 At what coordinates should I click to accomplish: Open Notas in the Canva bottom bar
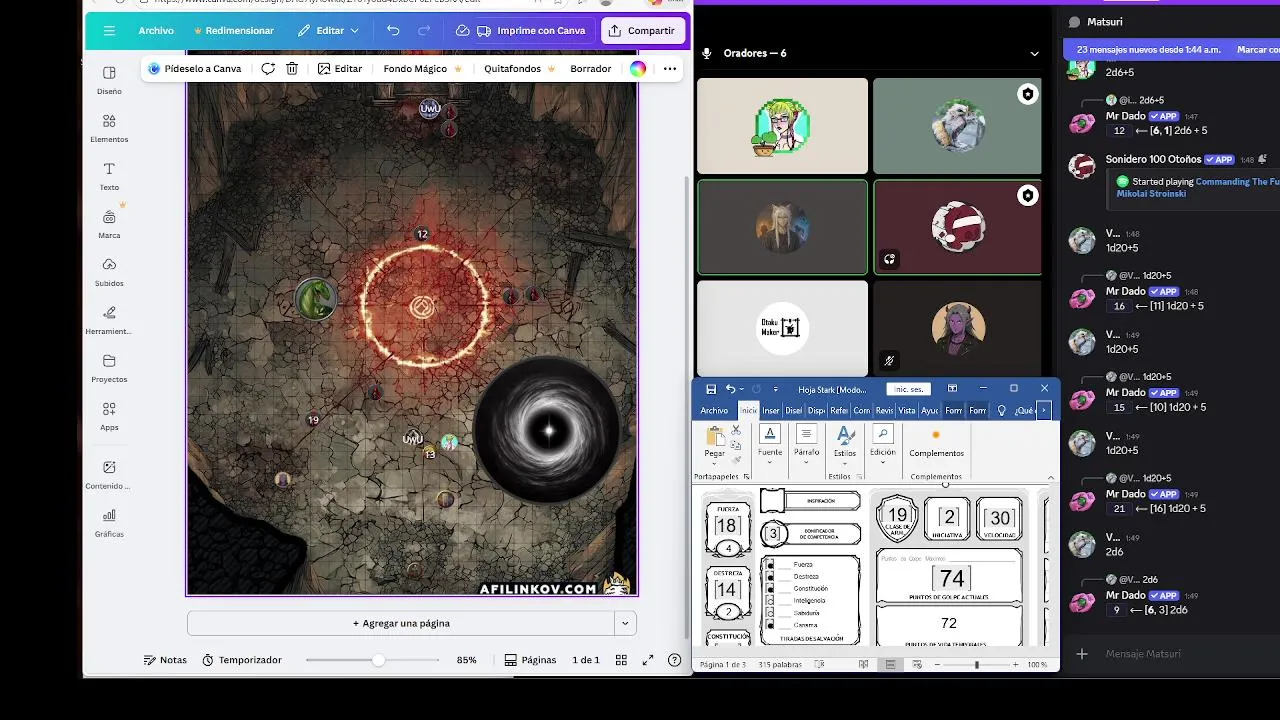pyautogui.click(x=165, y=660)
